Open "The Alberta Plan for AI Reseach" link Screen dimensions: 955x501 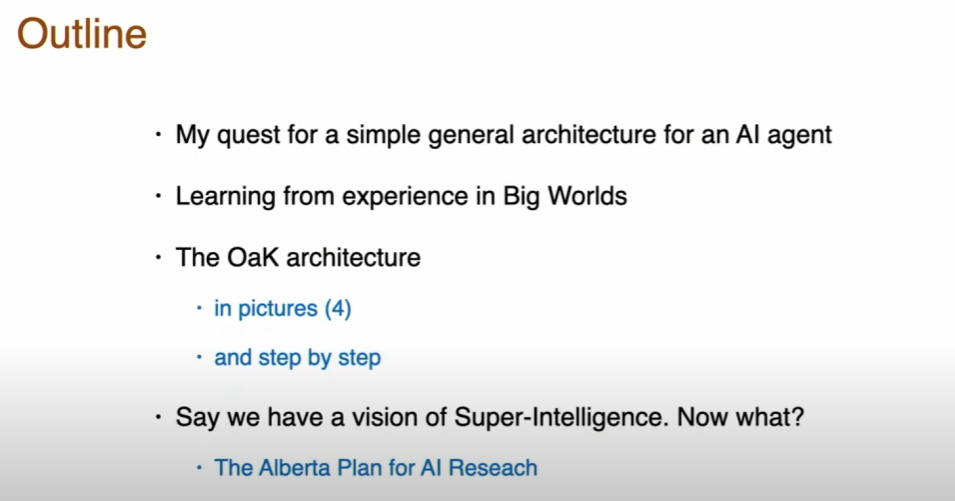(x=376, y=468)
